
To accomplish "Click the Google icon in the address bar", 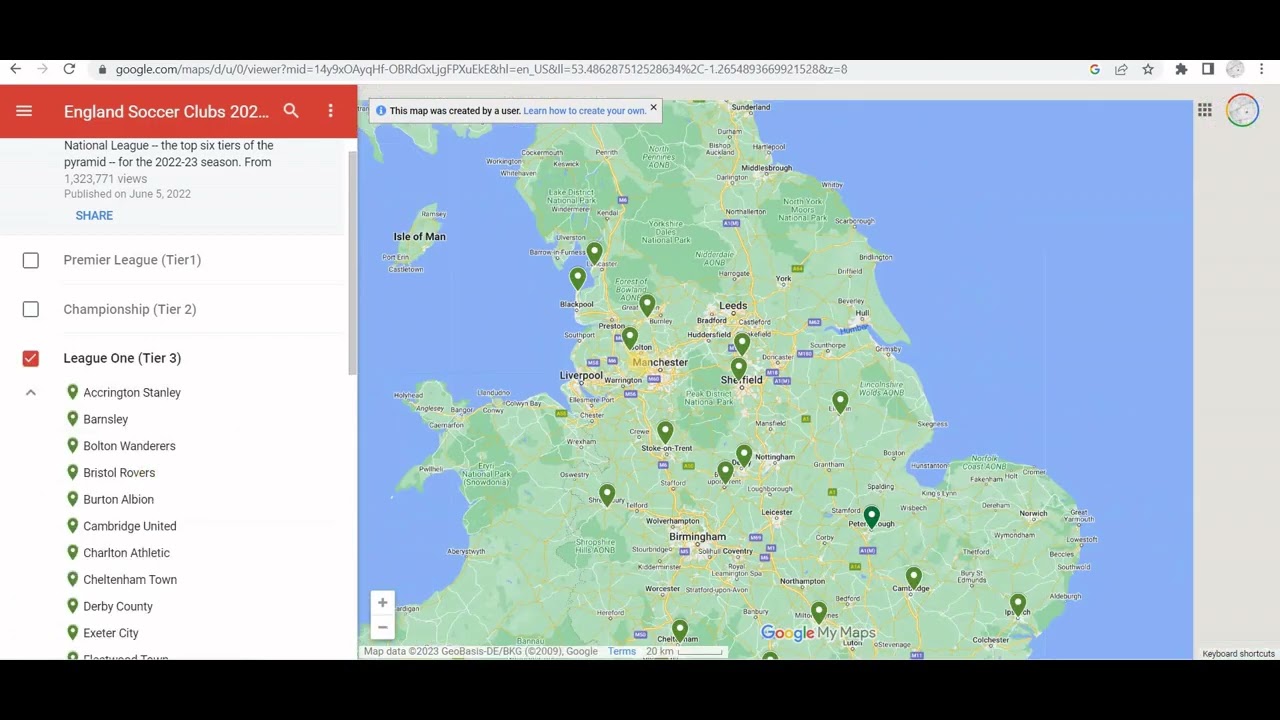I will click(1094, 69).
